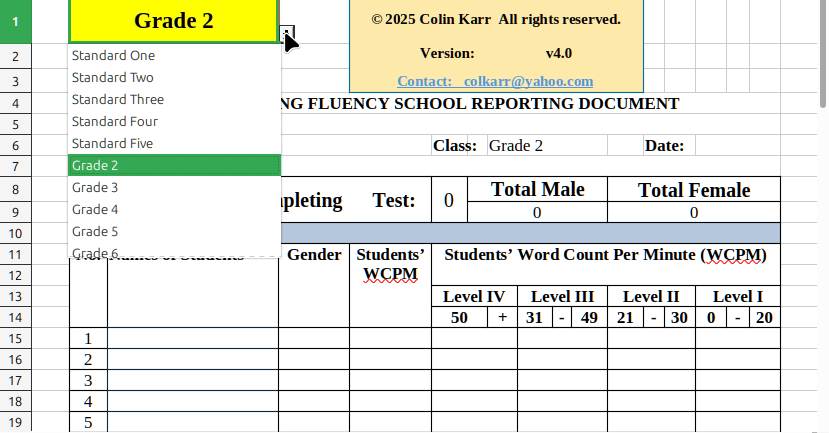
Task: Click the empty Date input cell
Action: click(x=736, y=146)
